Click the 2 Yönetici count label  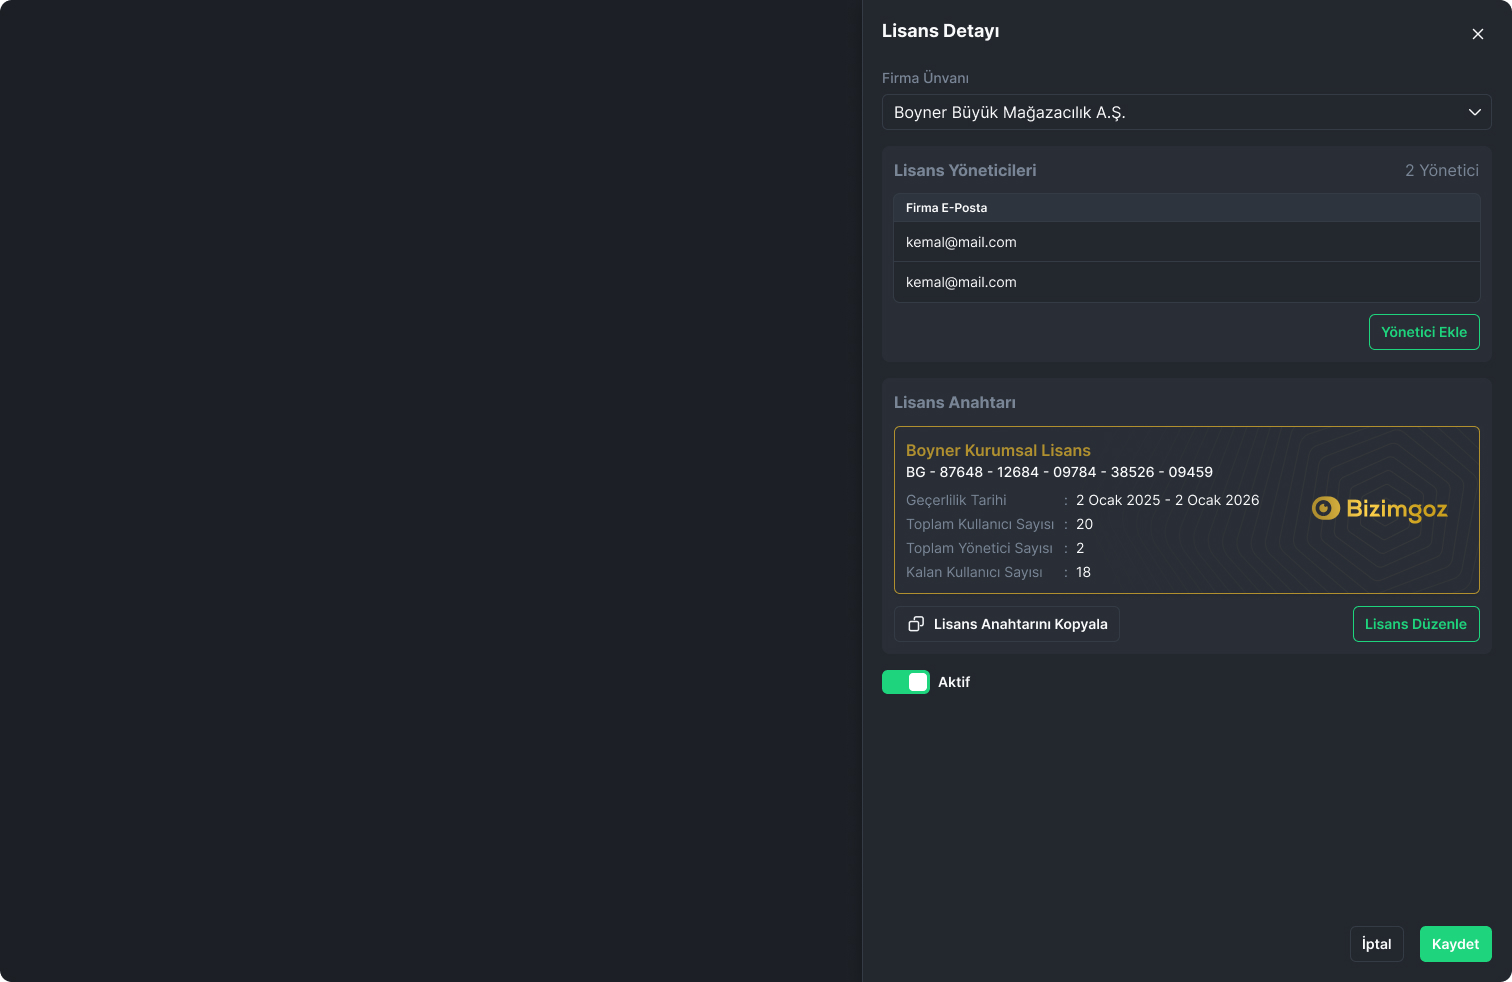1442,170
